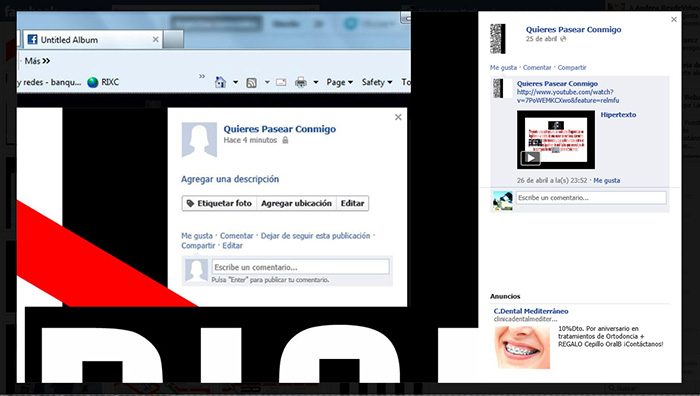
Task: Click the Agregar ubicación button
Action: click(296, 203)
